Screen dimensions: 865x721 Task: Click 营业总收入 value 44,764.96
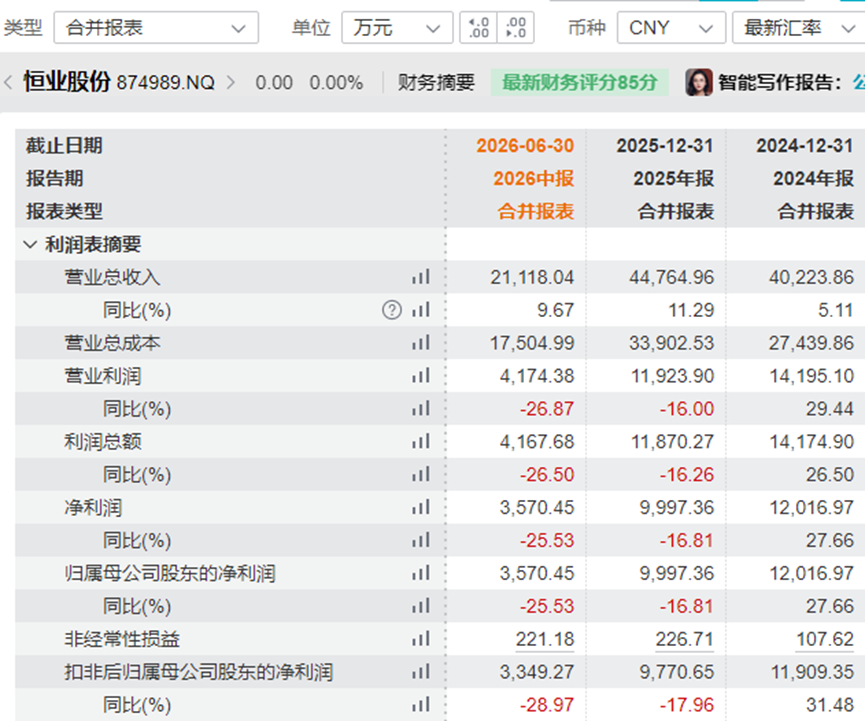click(x=672, y=277)
